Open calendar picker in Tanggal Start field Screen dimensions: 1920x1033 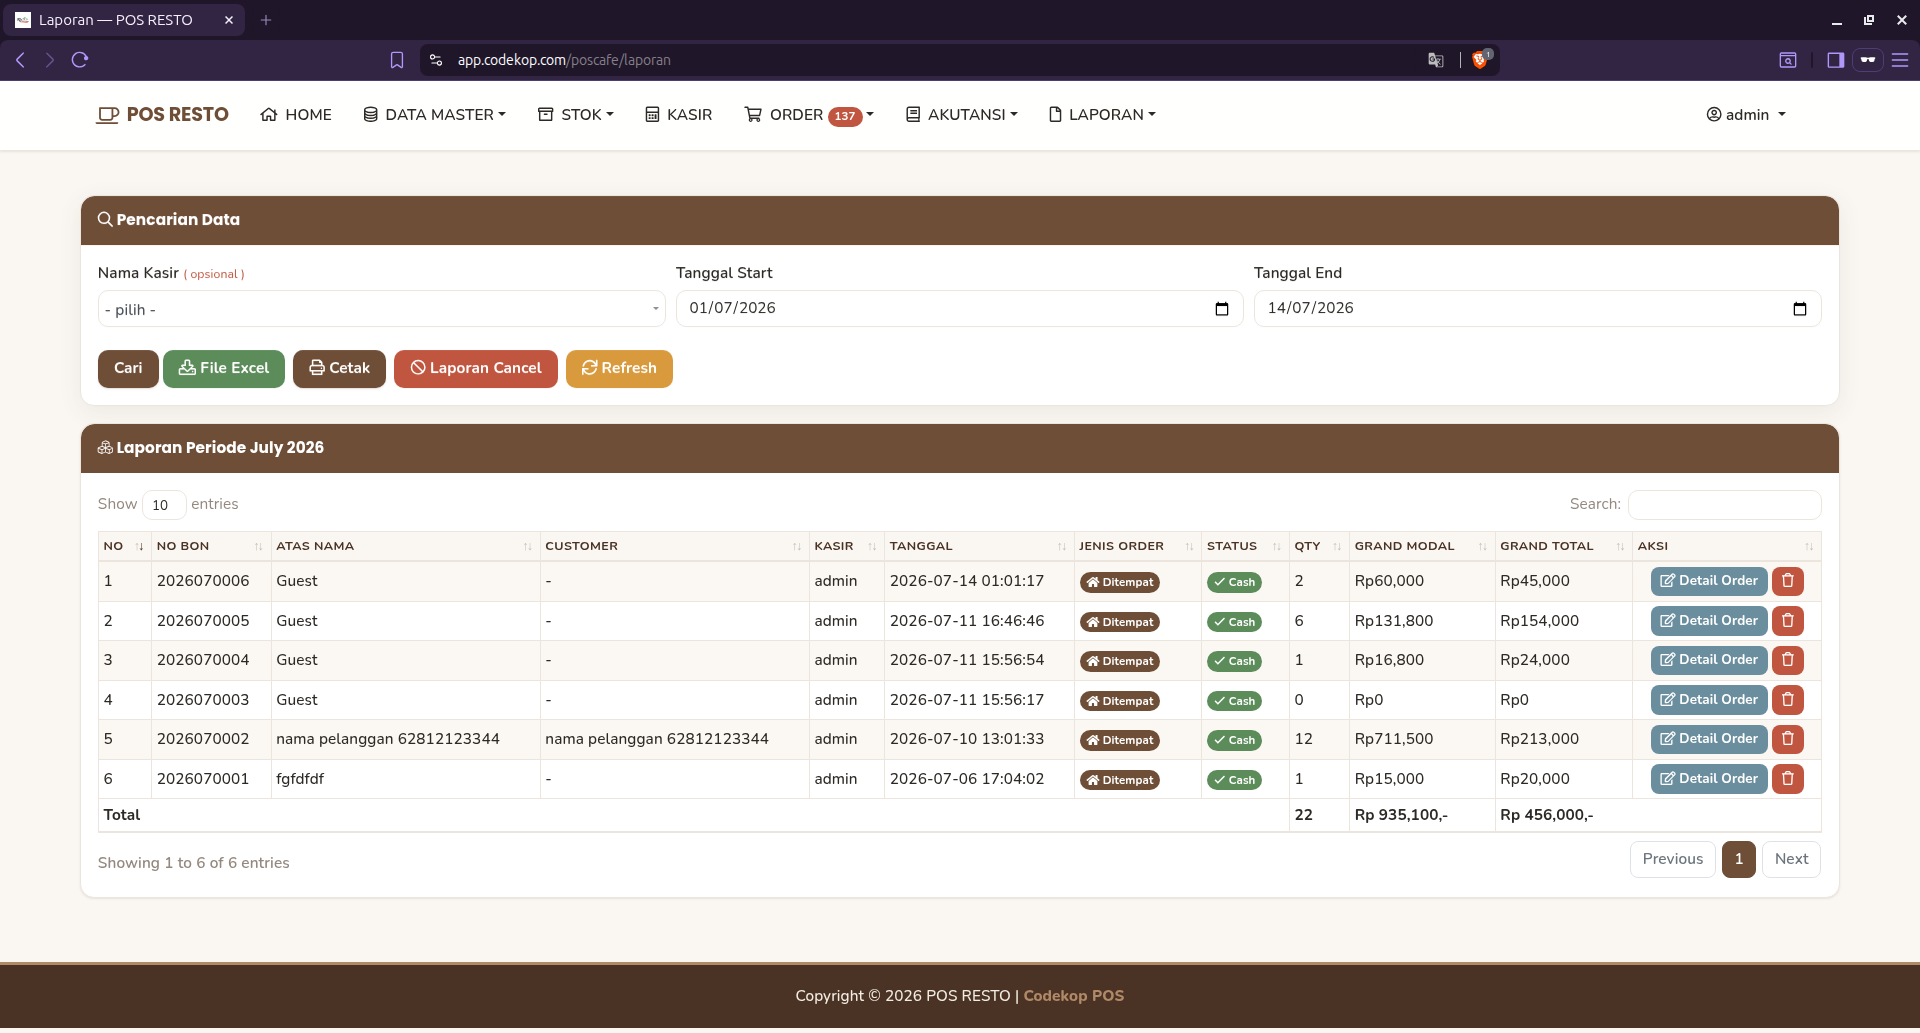click(x=1221, y=309)
